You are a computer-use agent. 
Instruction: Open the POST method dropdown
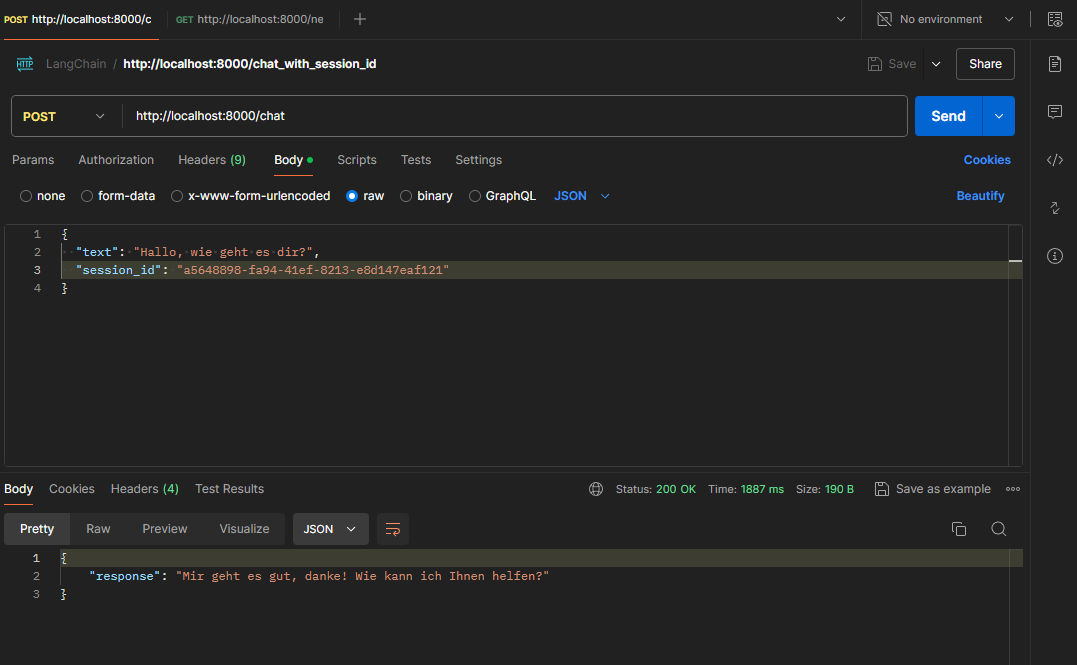64,116
